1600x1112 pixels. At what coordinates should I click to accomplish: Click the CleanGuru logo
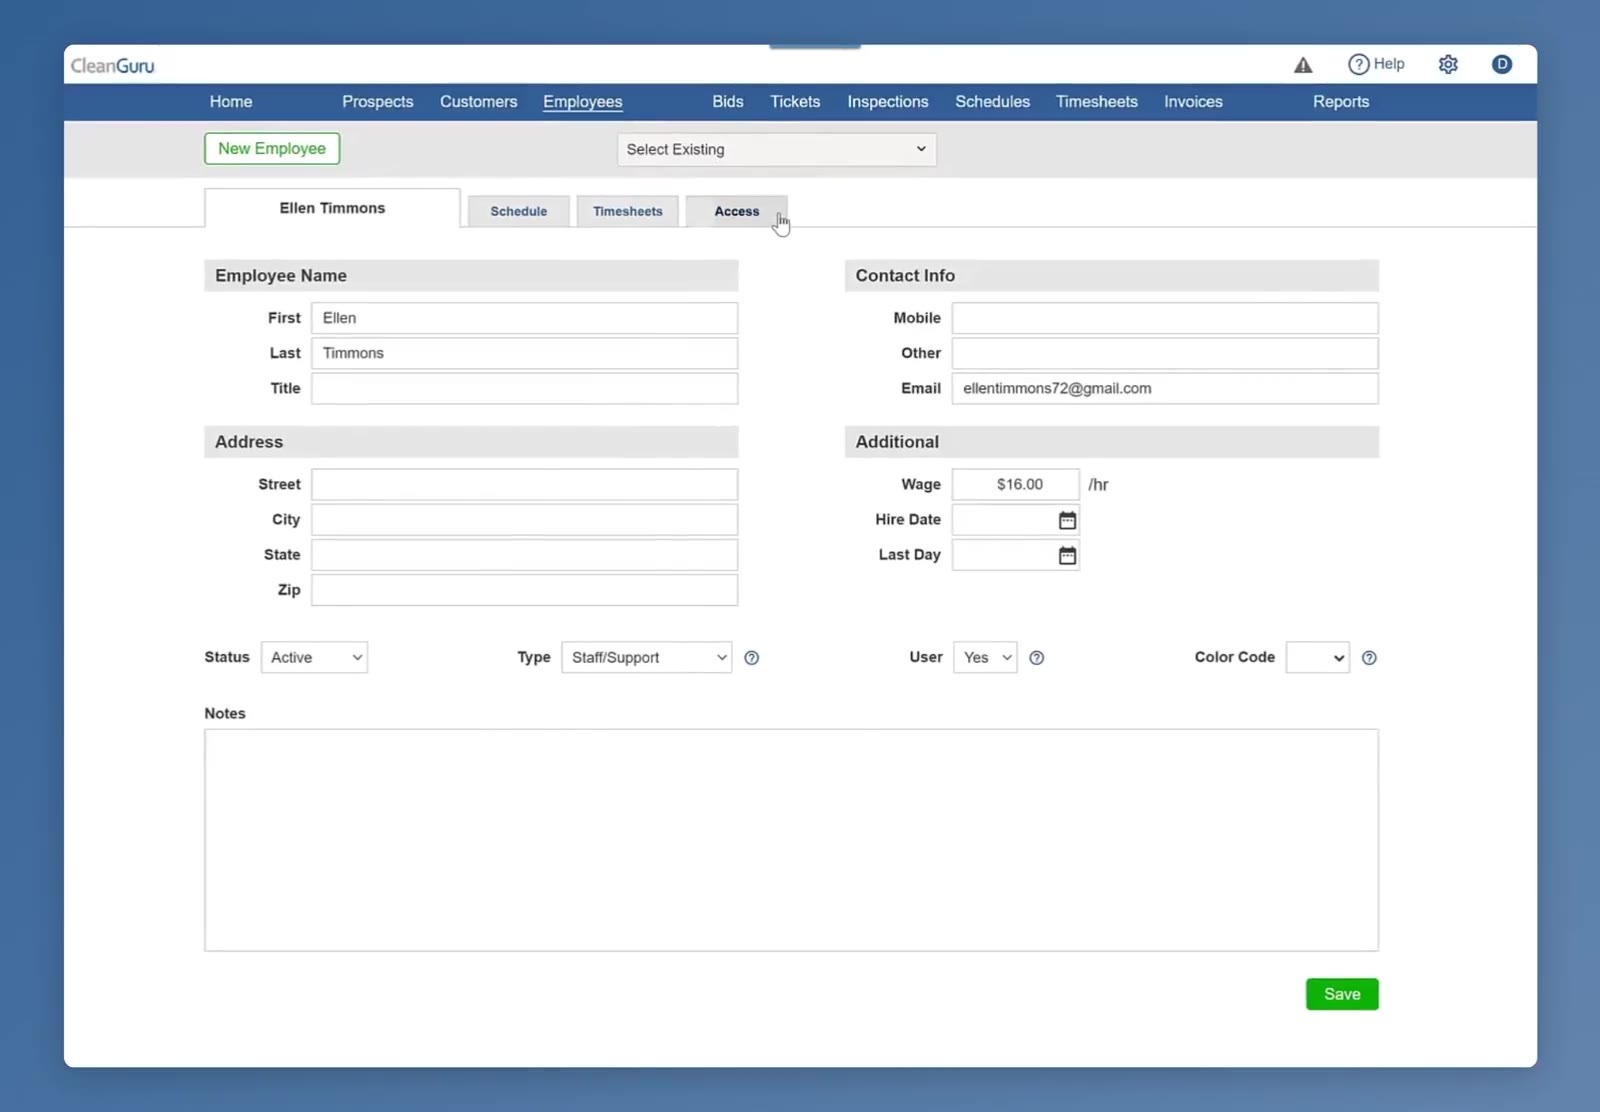coord(112,66)
